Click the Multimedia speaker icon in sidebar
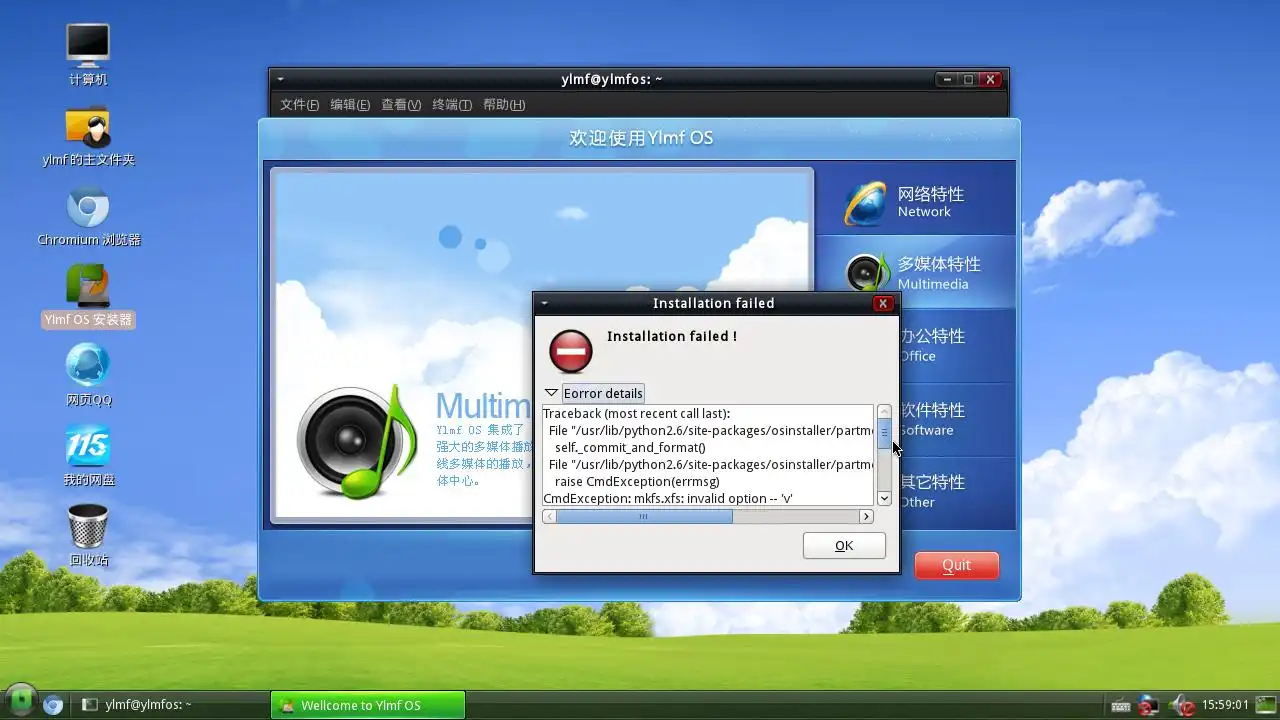Image resolution: width=1280 pixels, height=720 pixels. 866,273
